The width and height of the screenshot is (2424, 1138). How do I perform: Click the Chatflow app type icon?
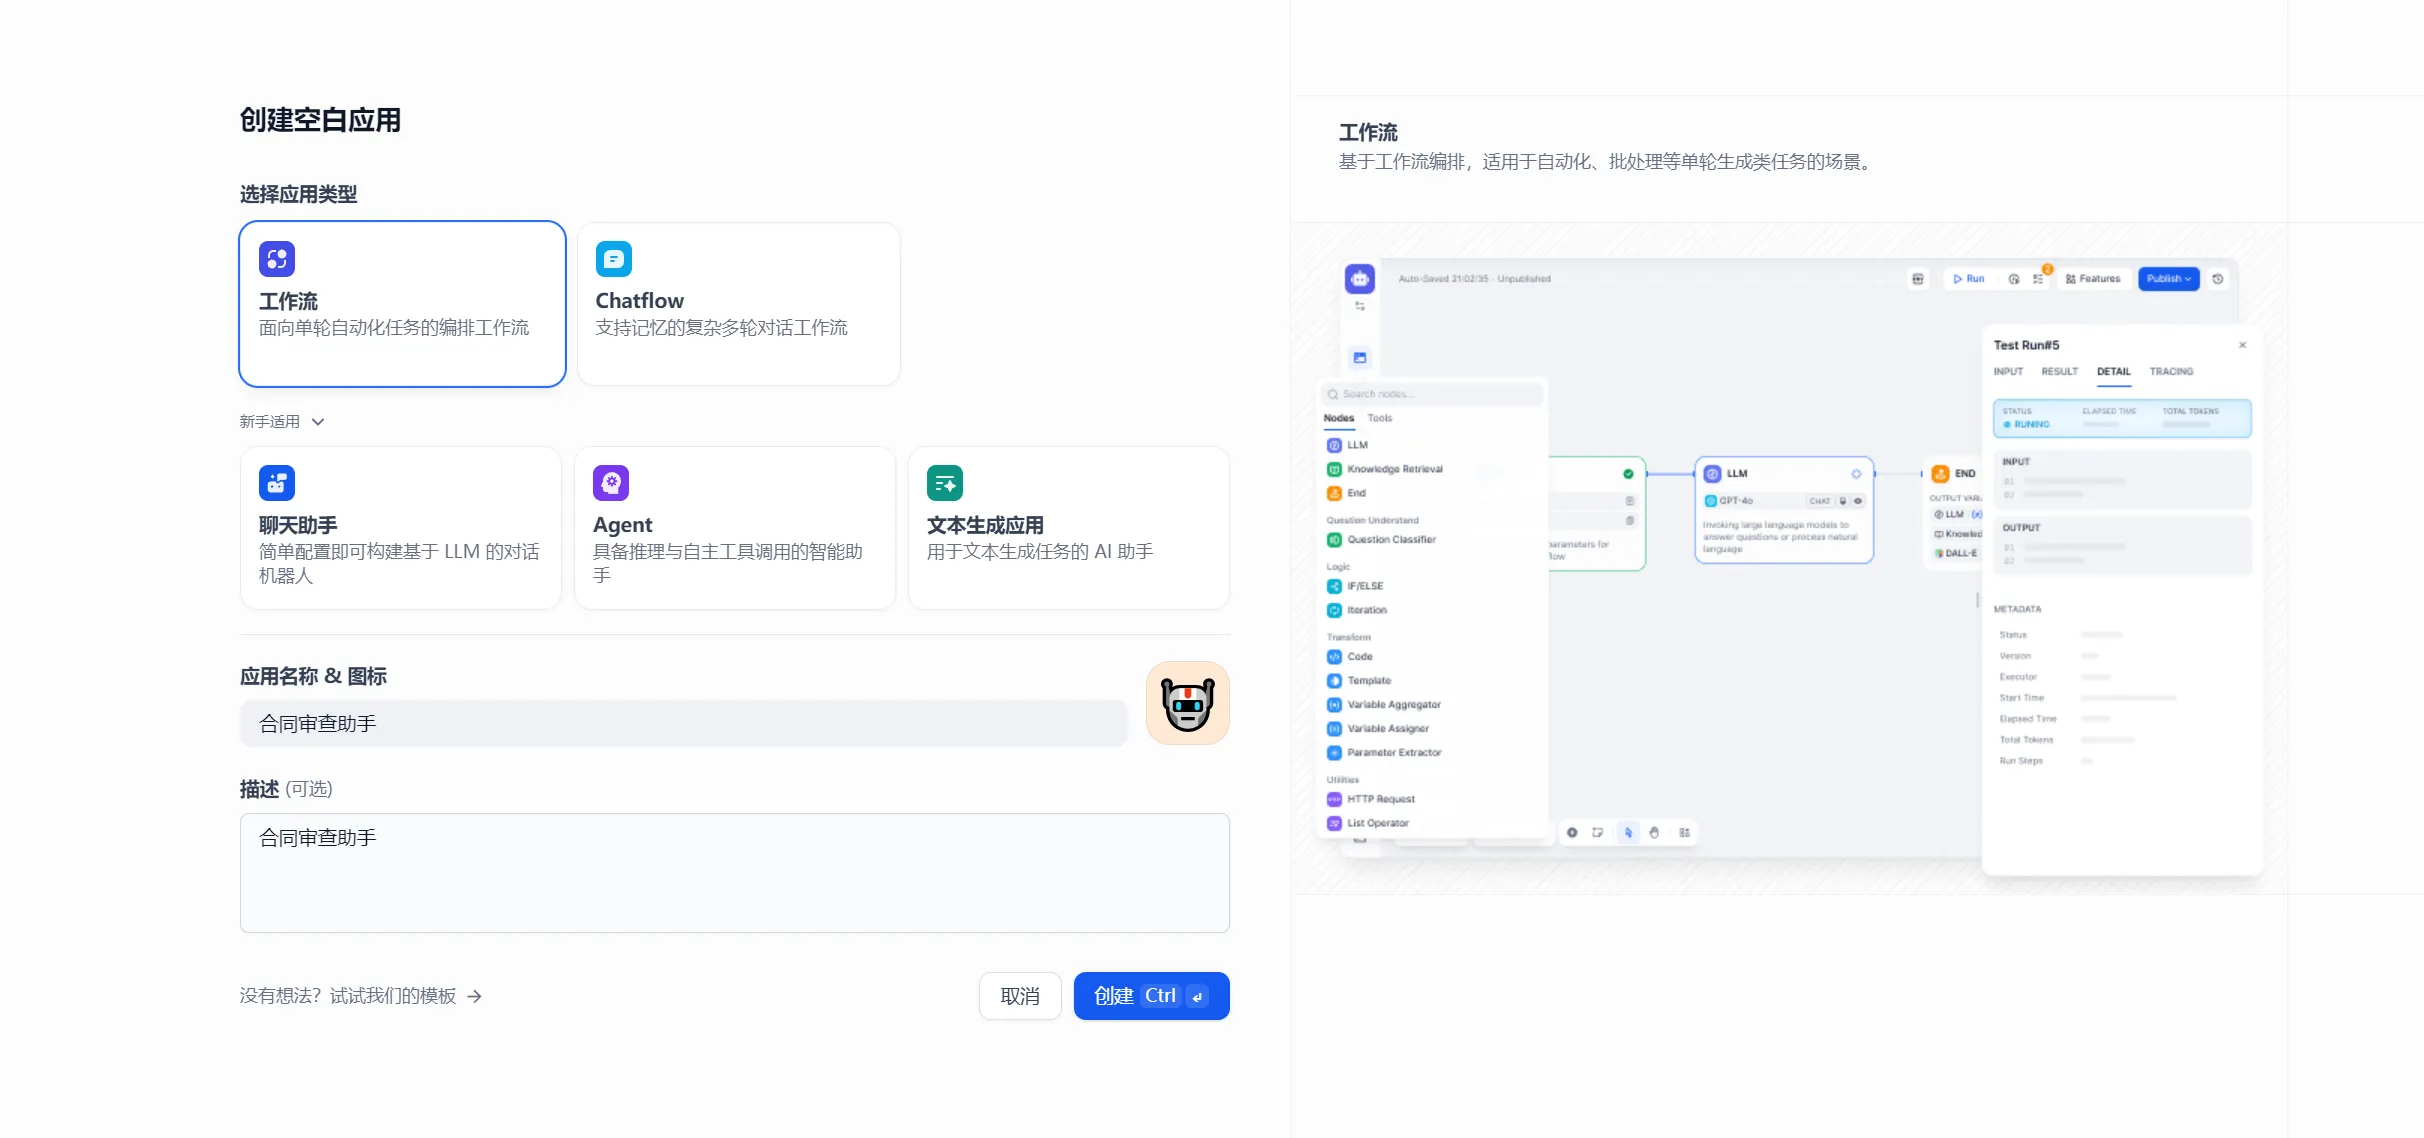(613, 259)
